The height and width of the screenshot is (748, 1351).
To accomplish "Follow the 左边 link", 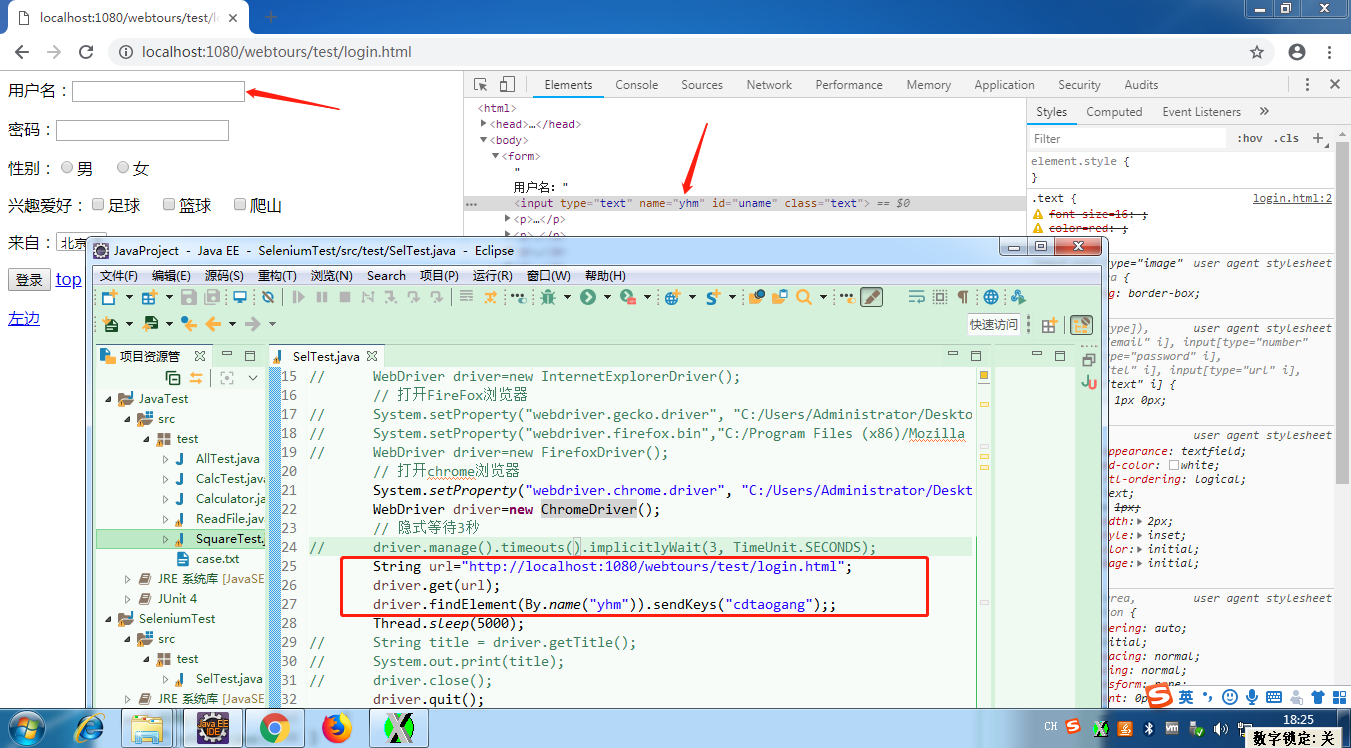I will coord(24,318).
